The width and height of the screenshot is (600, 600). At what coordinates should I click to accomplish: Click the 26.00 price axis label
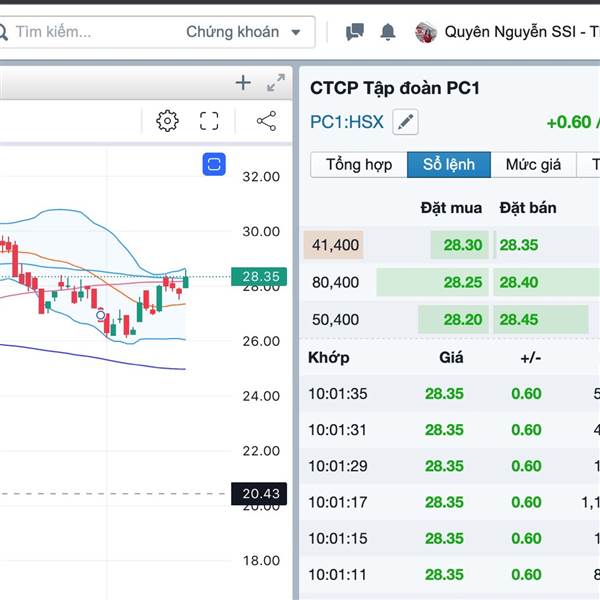click(261, 341)
